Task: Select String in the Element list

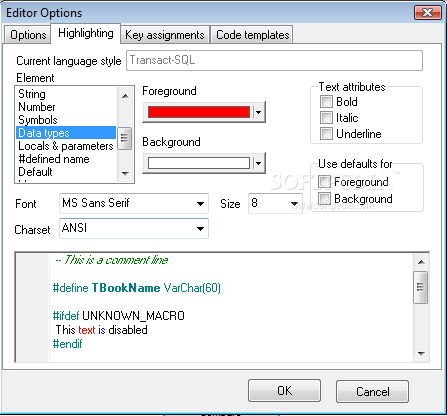Action: (x=66, y=94)
